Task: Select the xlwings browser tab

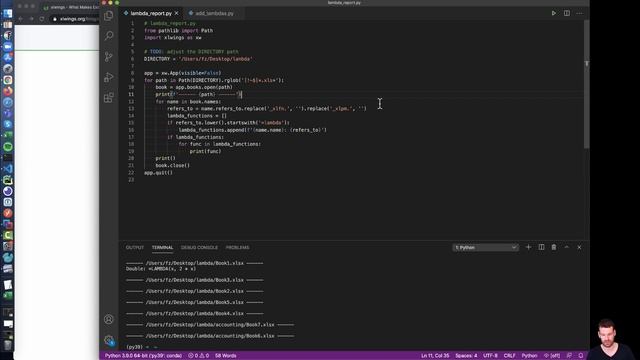Action: pos(70,7)
